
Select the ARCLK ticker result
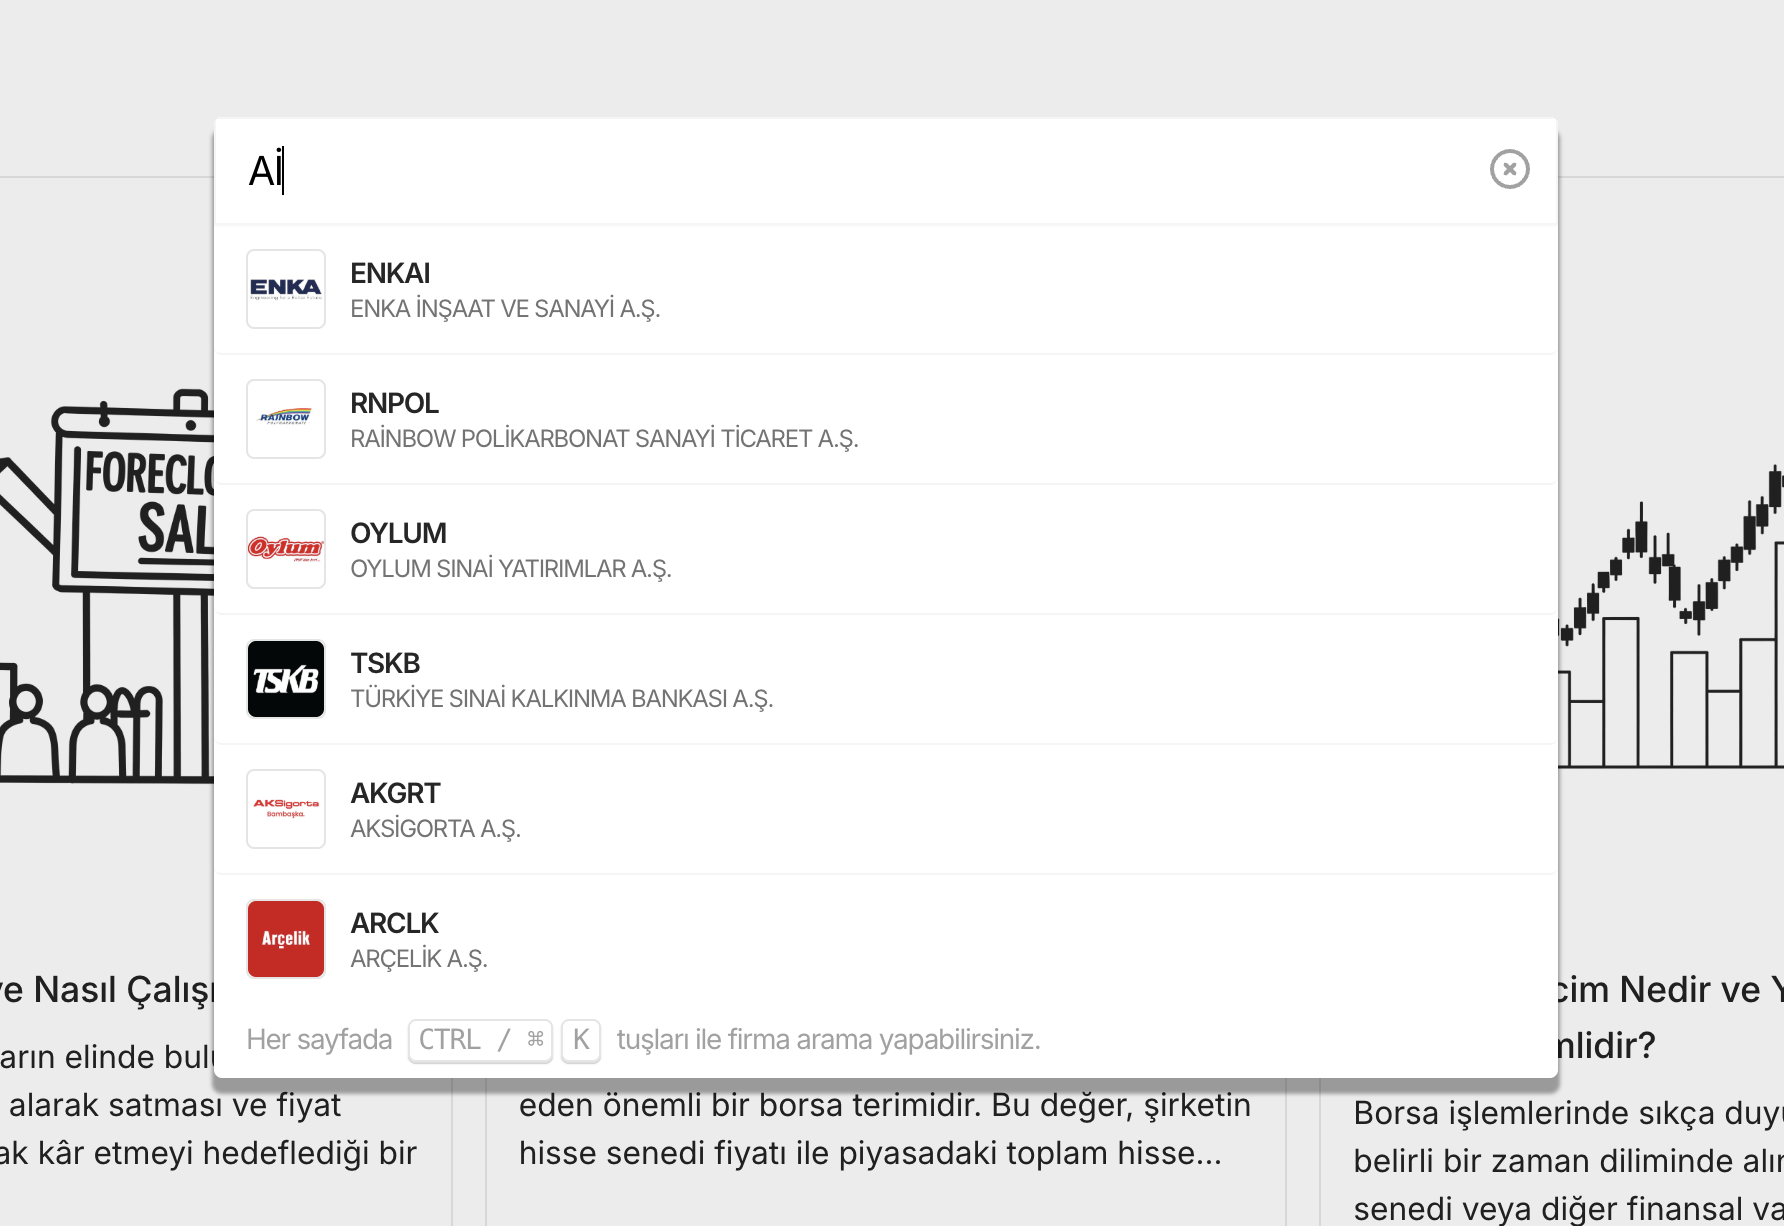(x=394, y=923)
